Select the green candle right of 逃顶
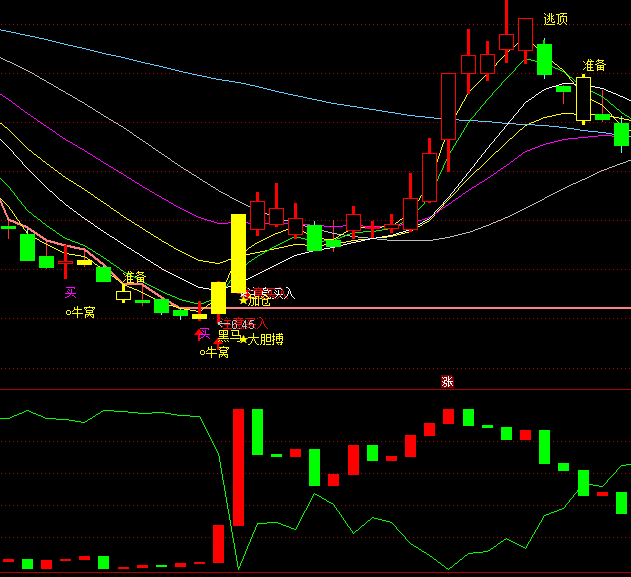 (544, 58)
